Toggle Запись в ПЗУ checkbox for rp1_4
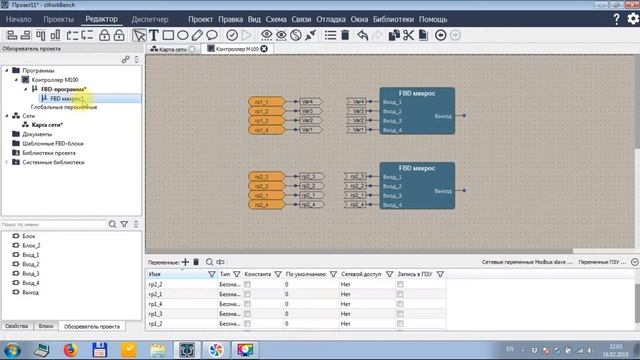Viewport: 640px width, 360px height. click(400, 304)
